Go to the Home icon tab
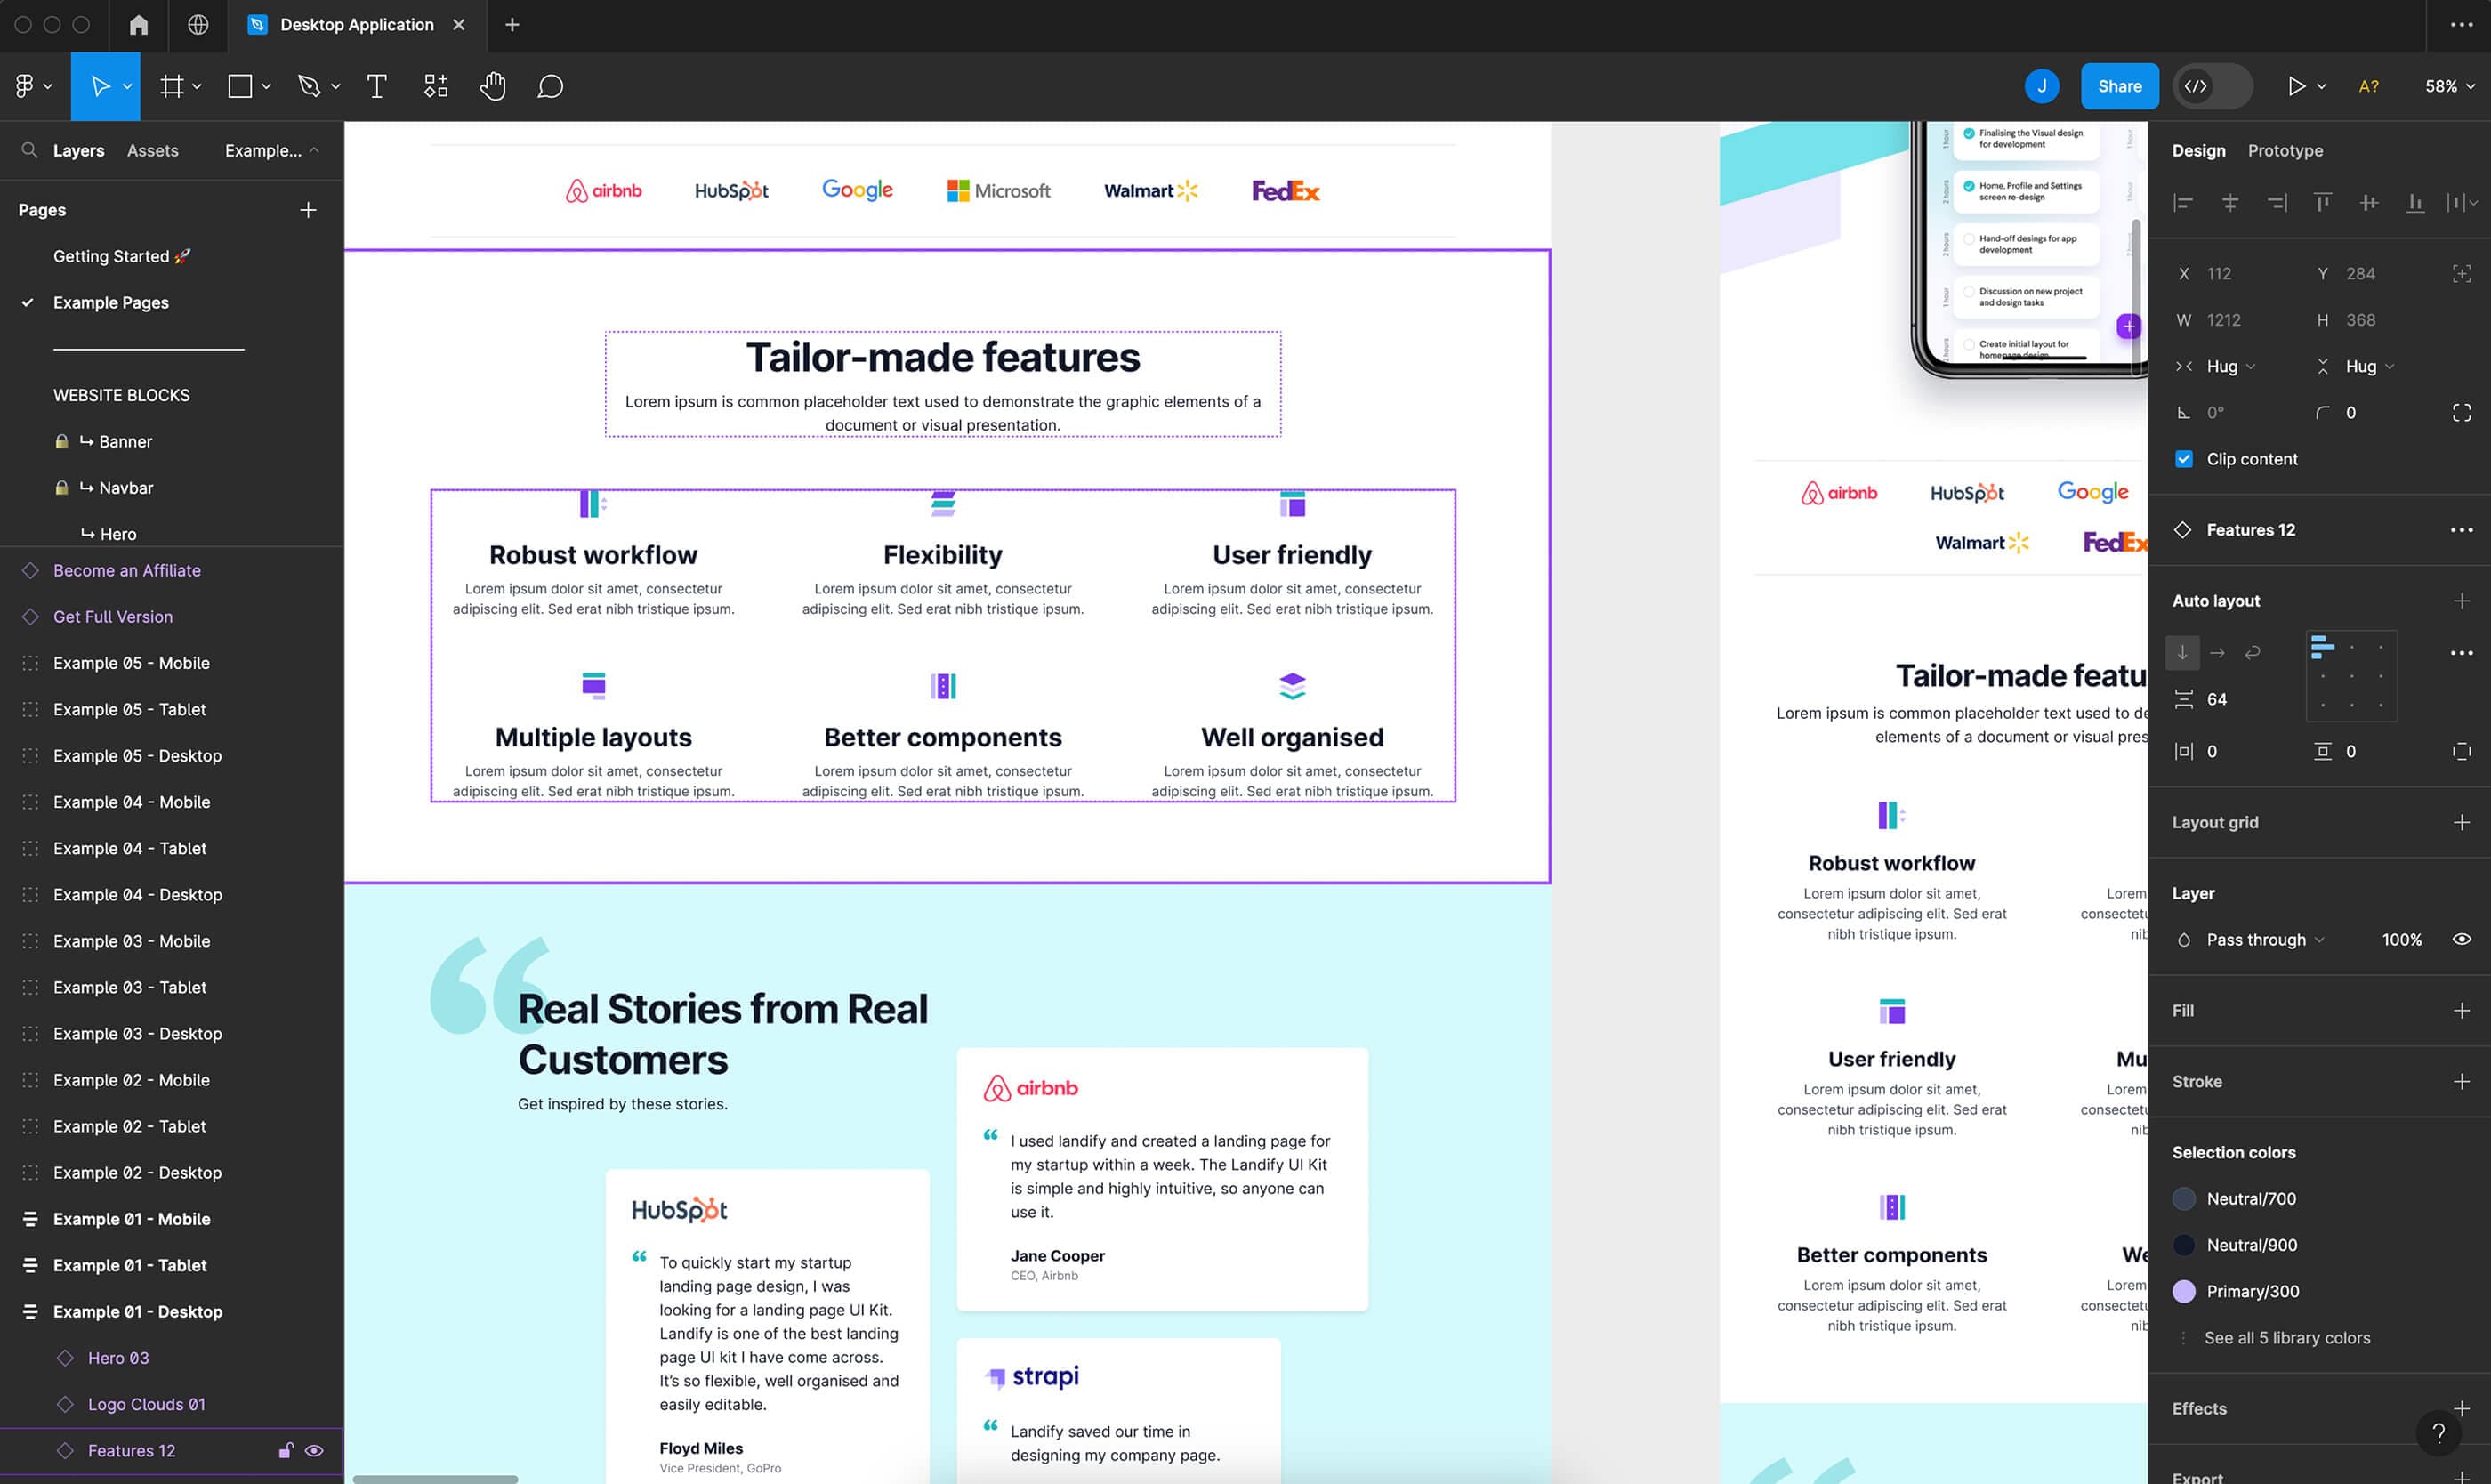The image size is (2491, 1484). pos(139,25)
